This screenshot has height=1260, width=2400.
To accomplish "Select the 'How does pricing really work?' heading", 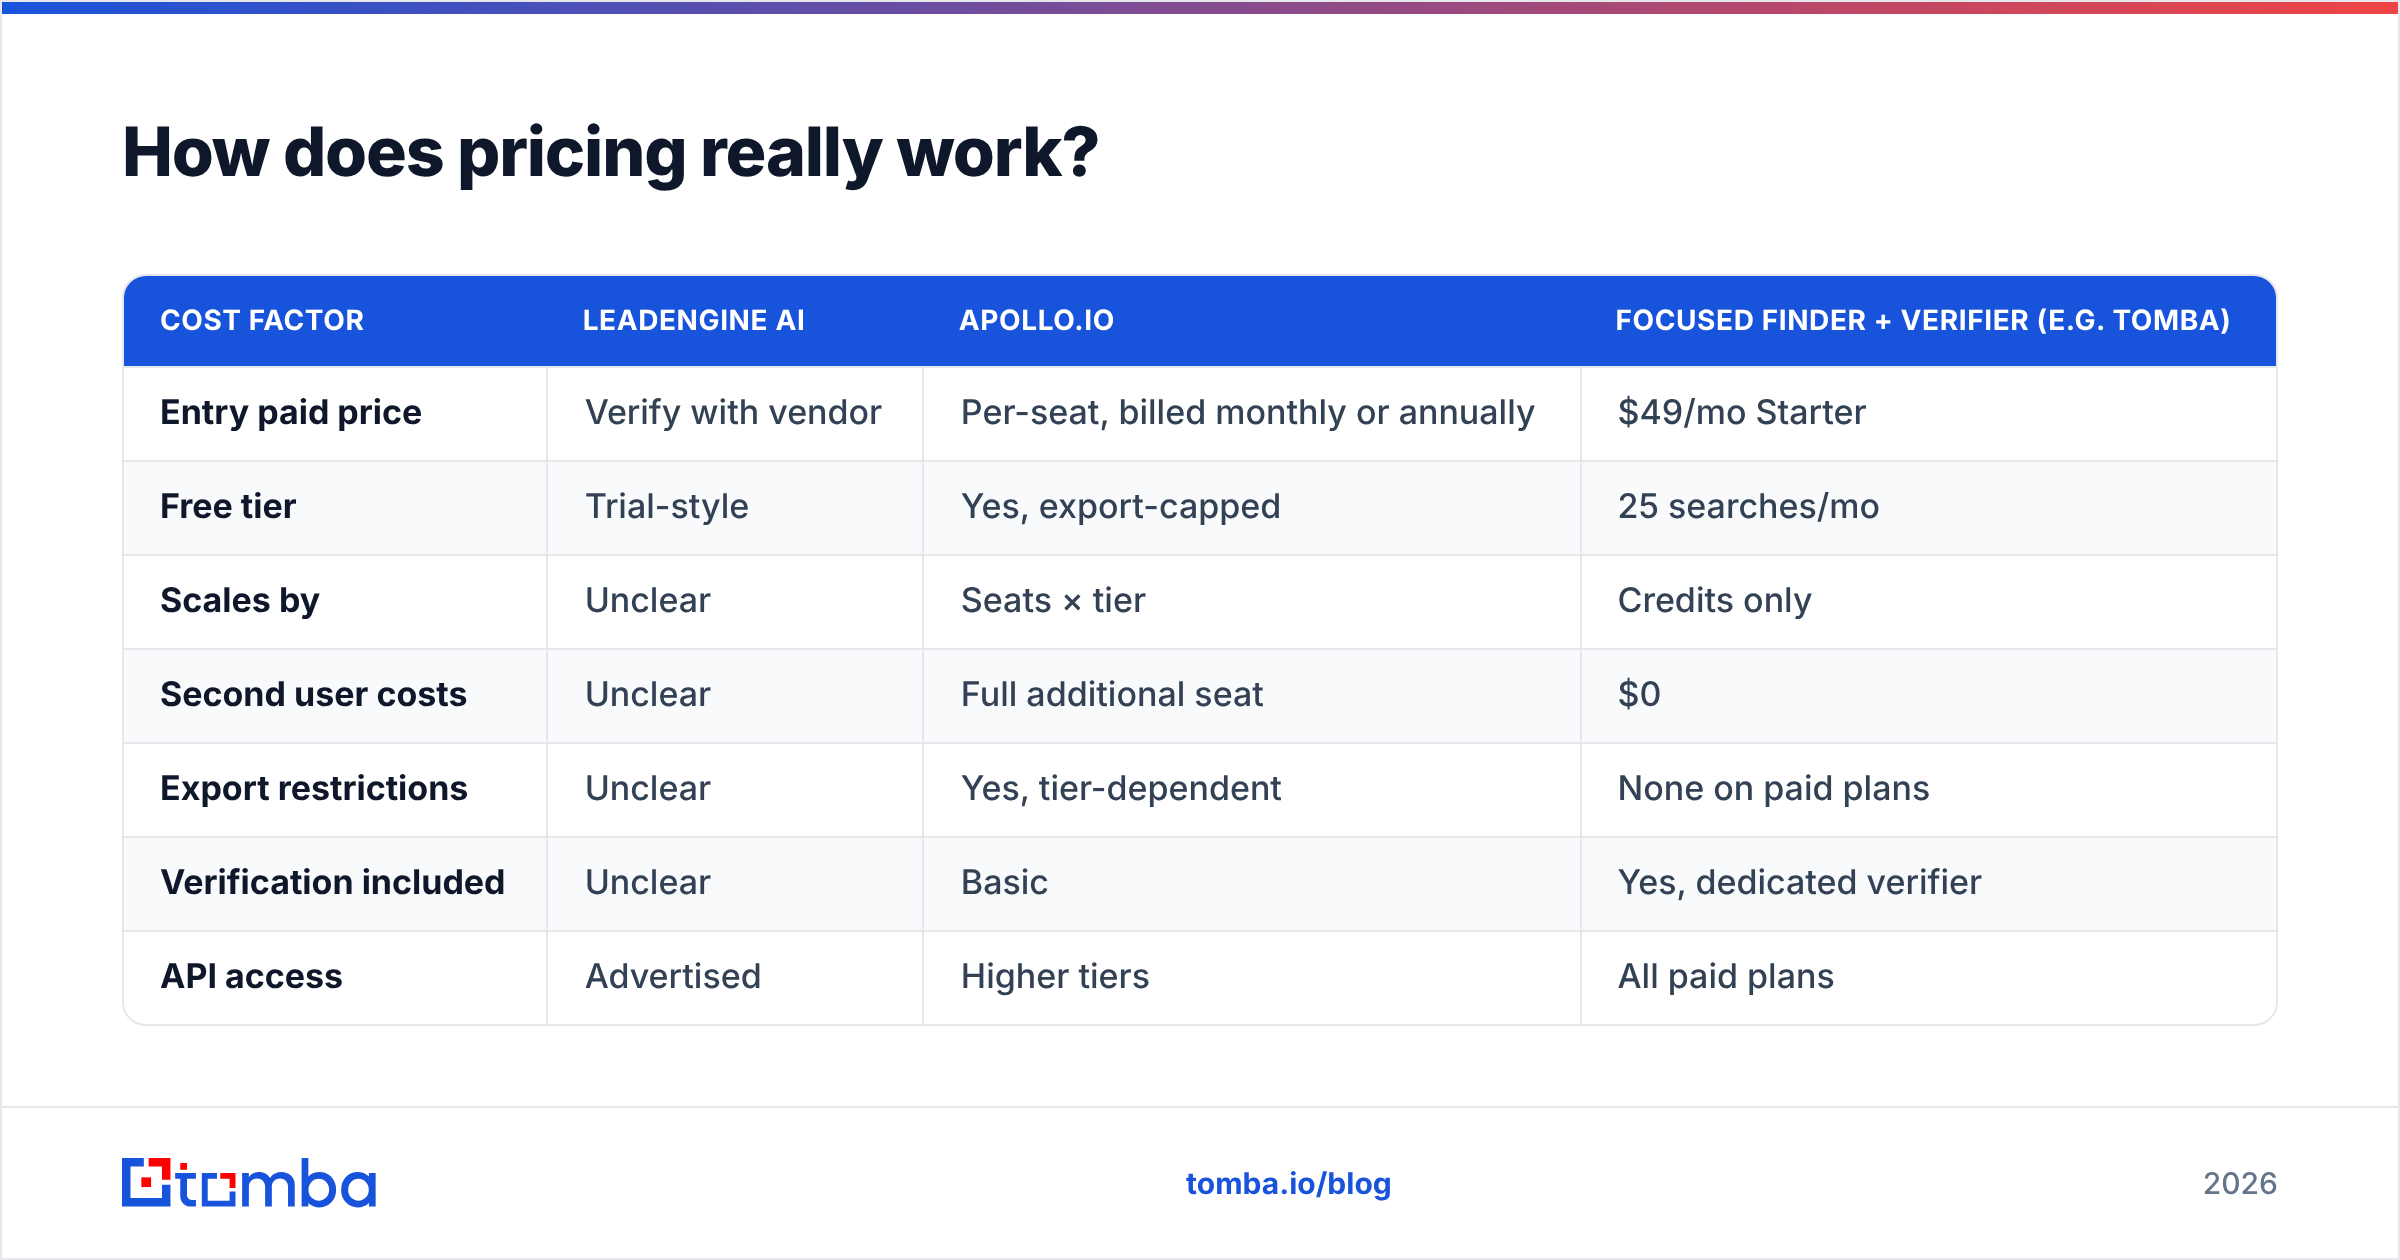I will click(610, 153).
